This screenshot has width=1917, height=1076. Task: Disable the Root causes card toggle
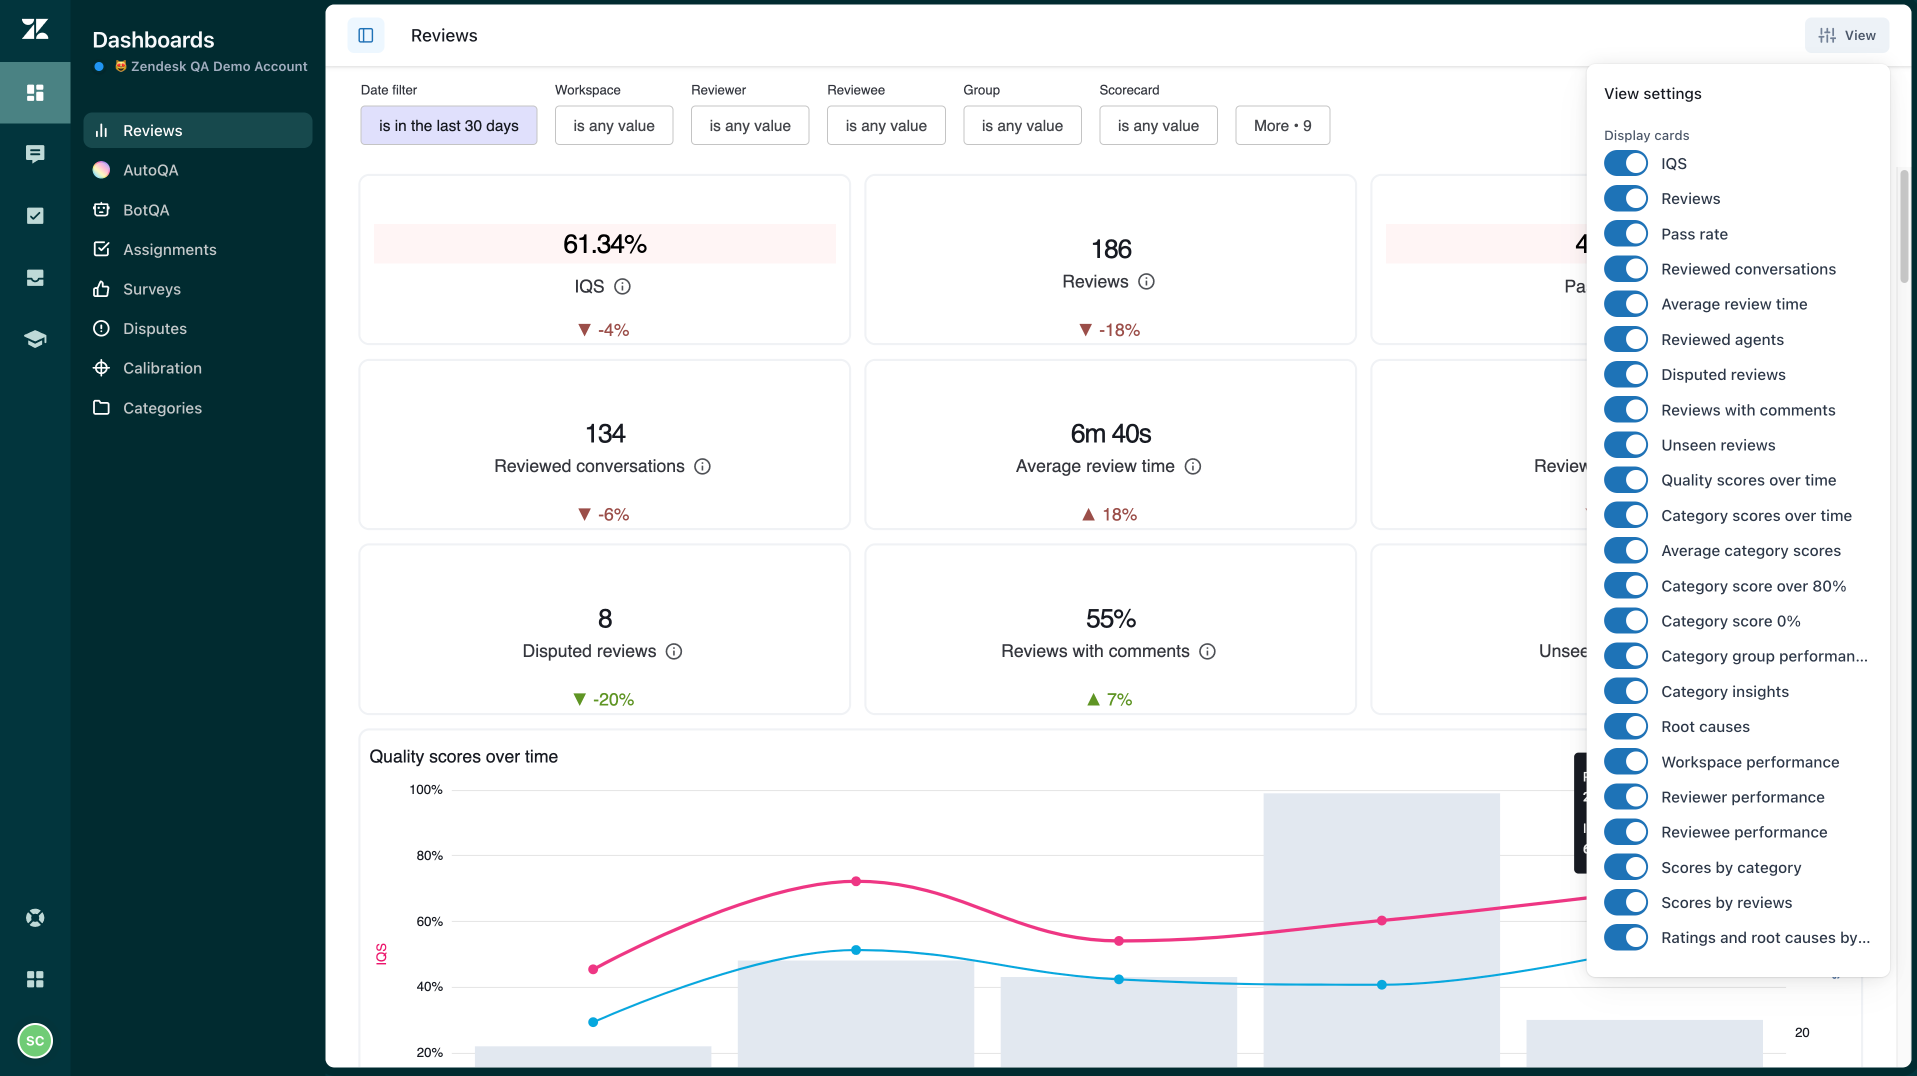[x=1626, y=726]
